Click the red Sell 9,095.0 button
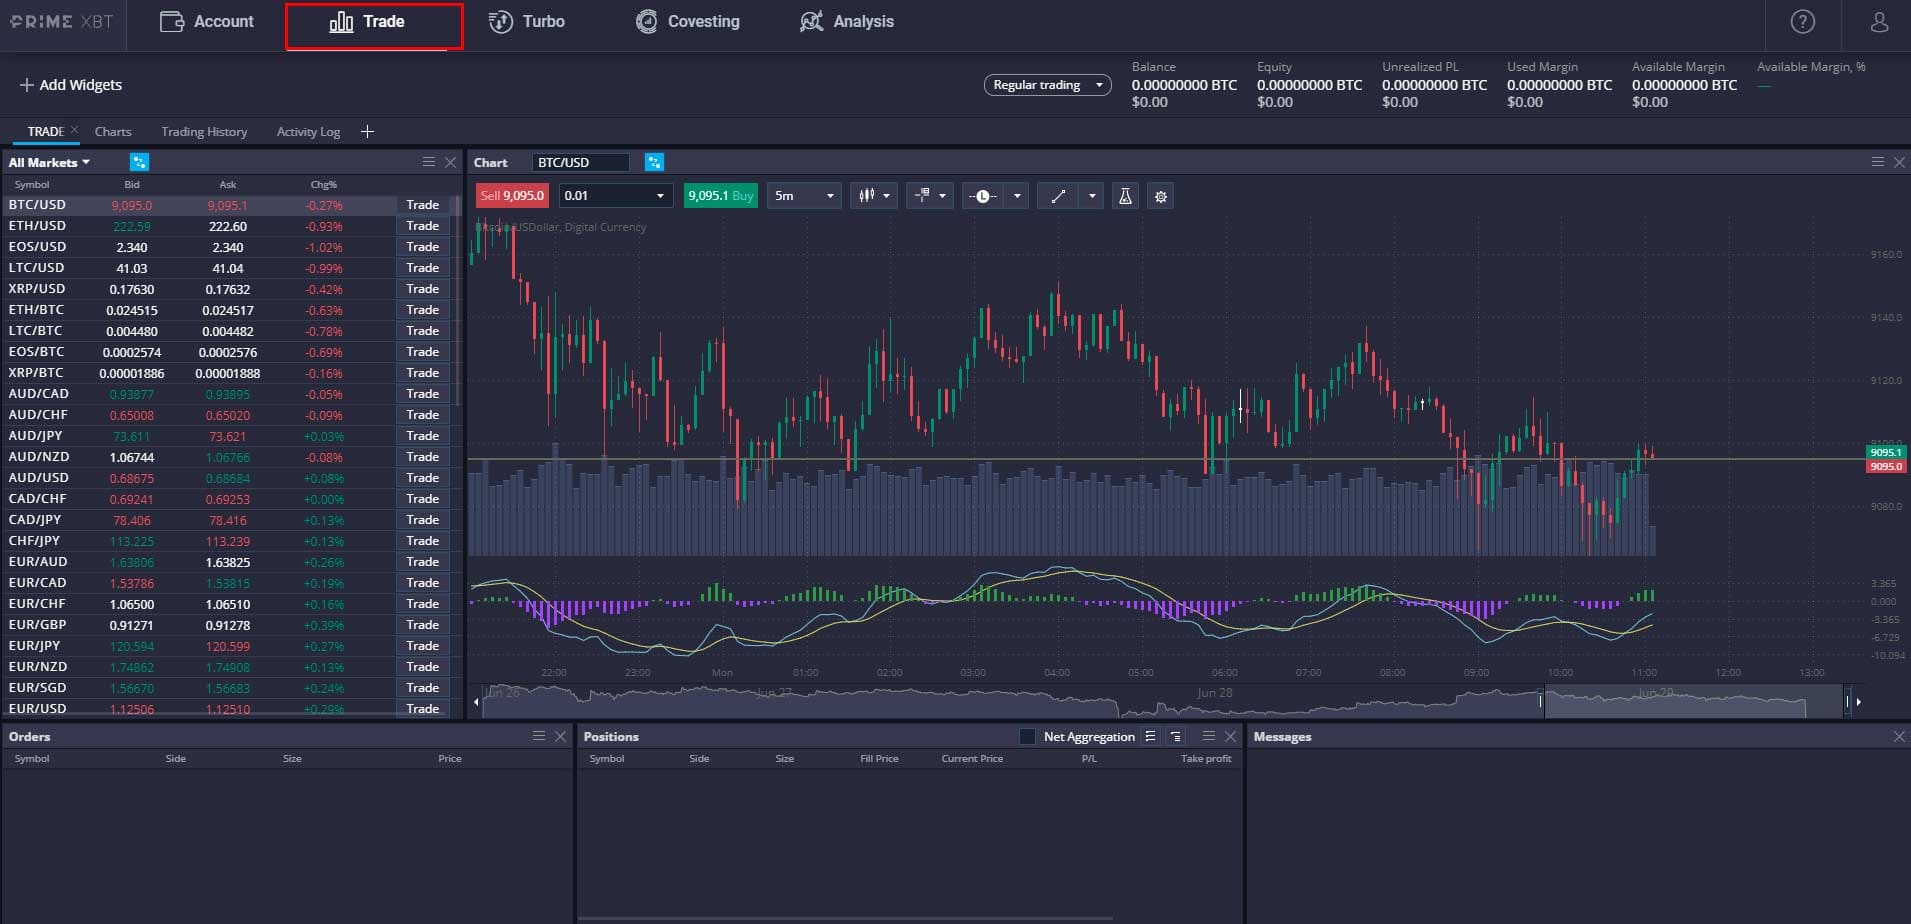Viewport: 1911px width, 924px height. coord(512,196)
